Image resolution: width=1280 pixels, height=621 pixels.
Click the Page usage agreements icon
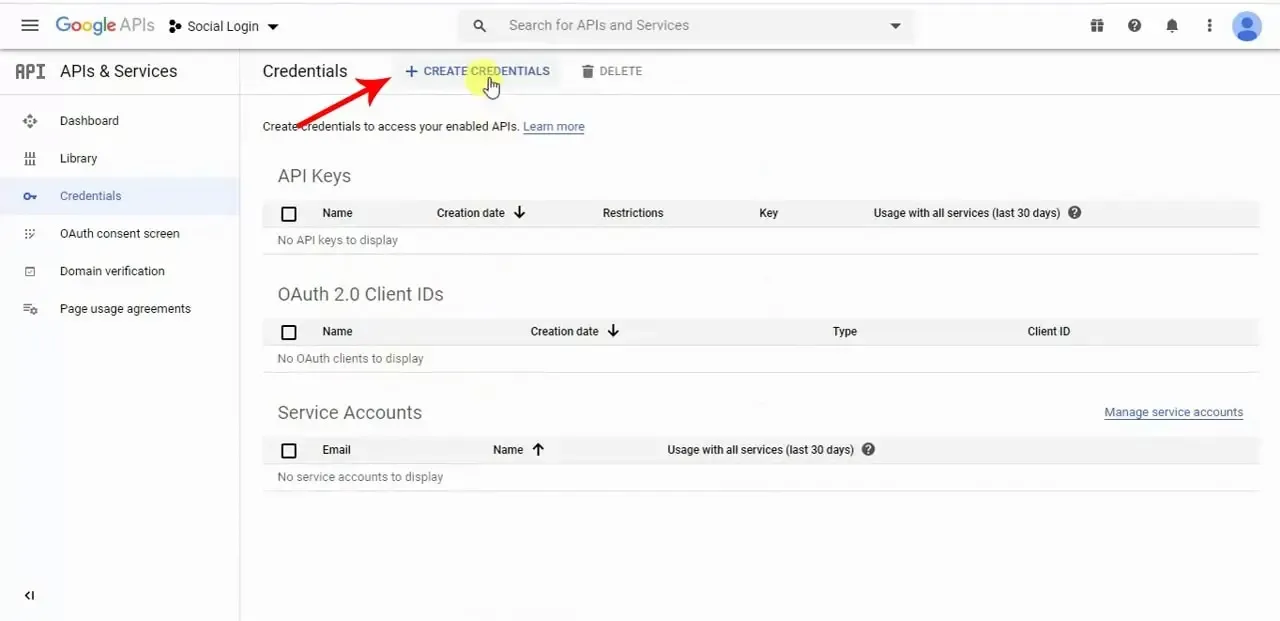pyautogui.click(x=30, y=309)
